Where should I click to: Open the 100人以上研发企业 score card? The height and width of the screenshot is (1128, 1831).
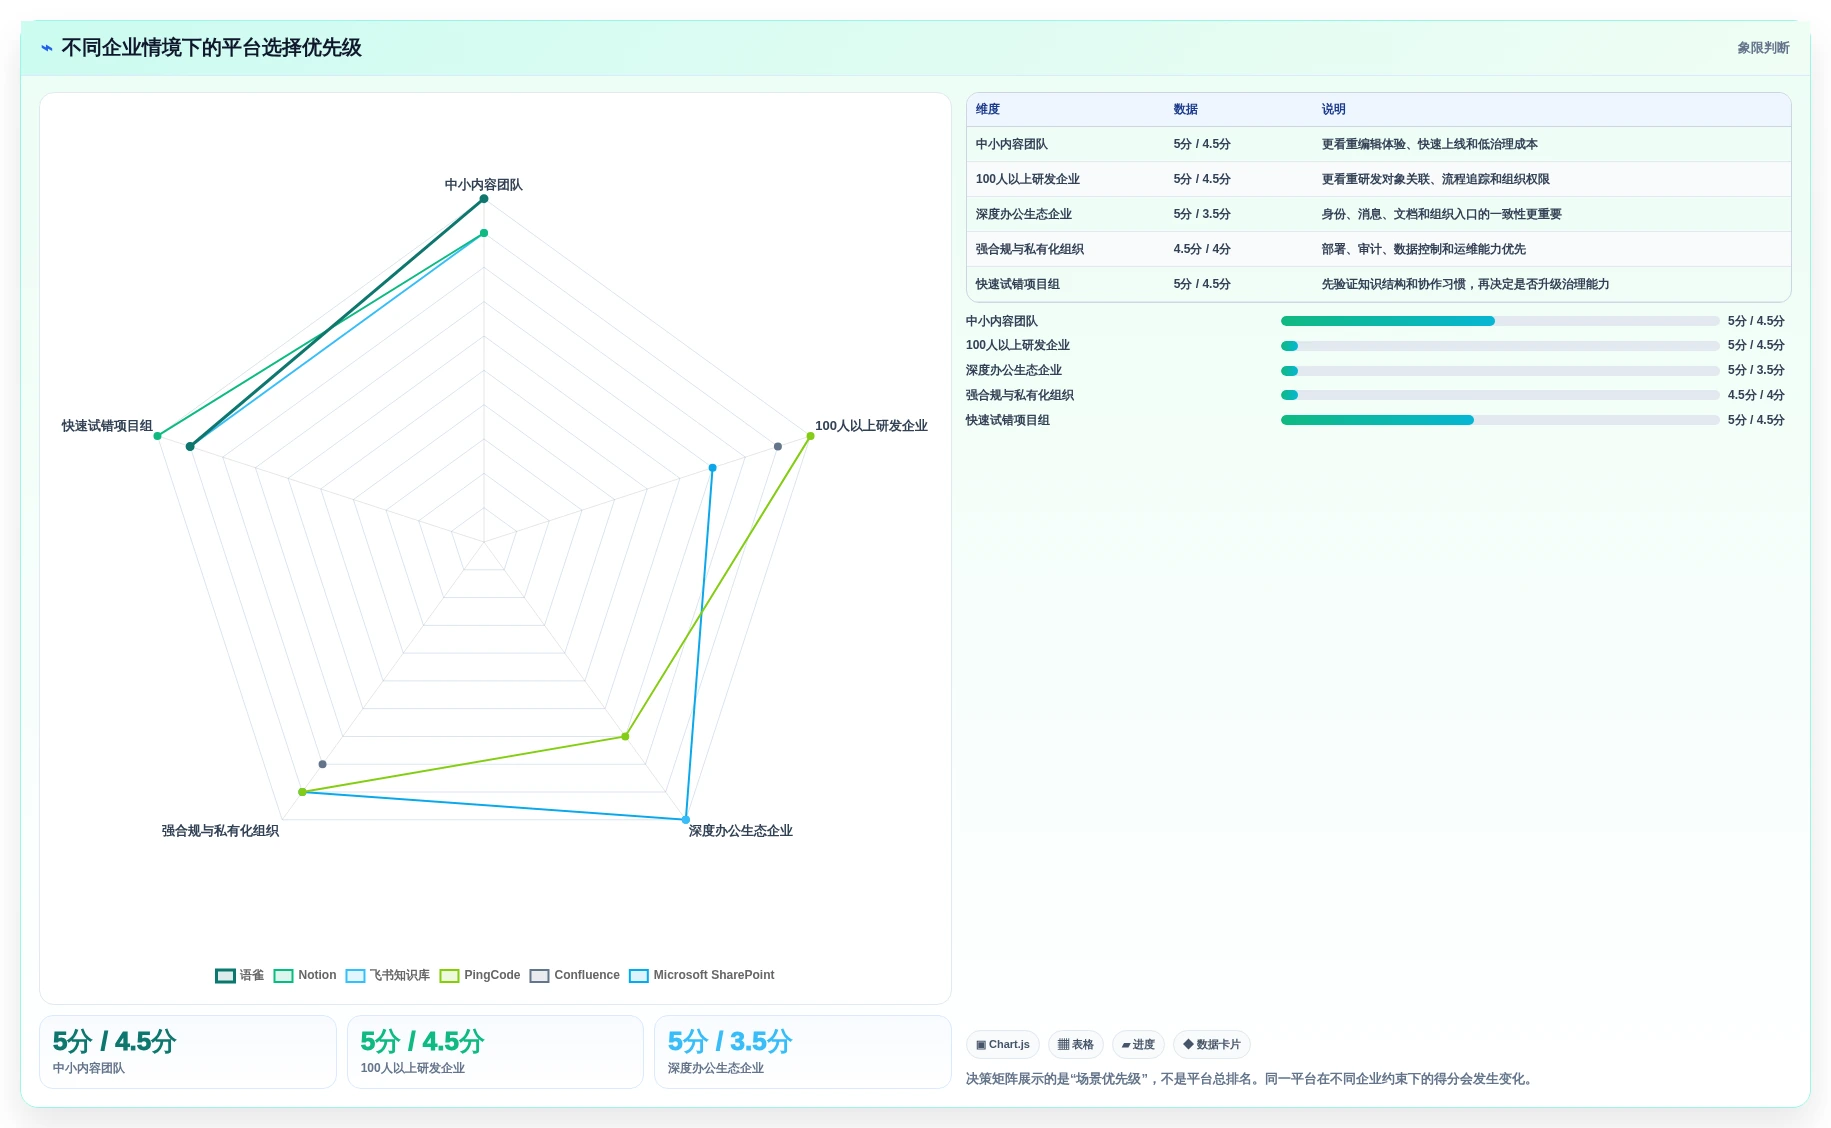click(495, 1052)
